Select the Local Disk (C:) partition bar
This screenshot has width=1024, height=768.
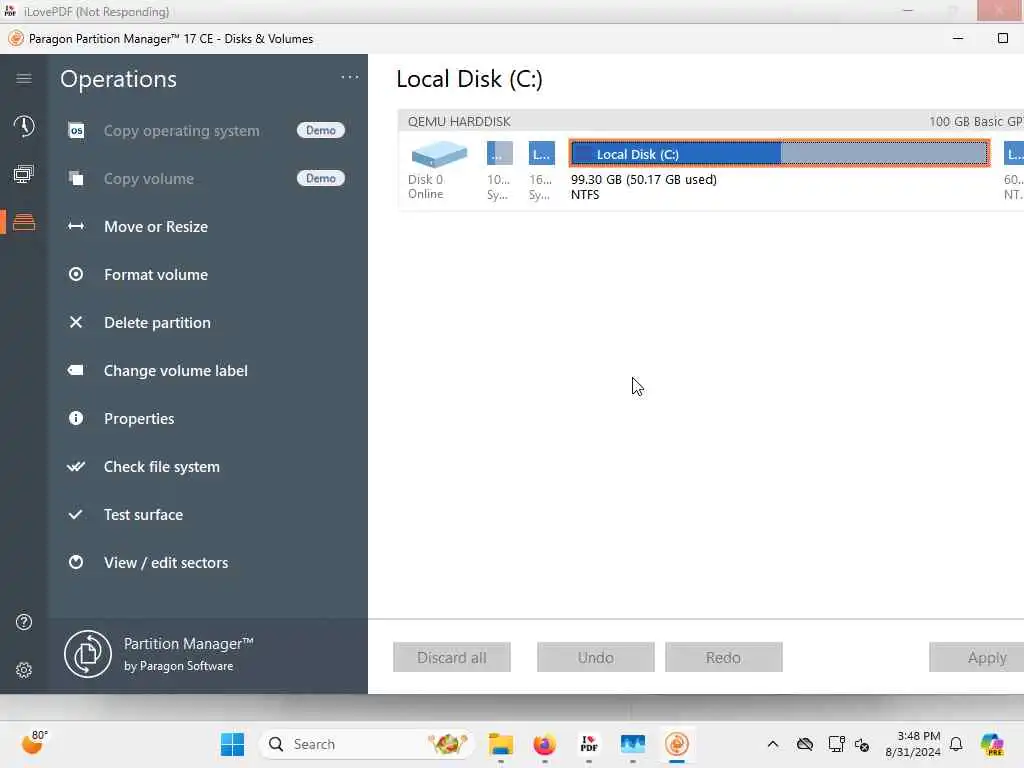click(779, 153)
